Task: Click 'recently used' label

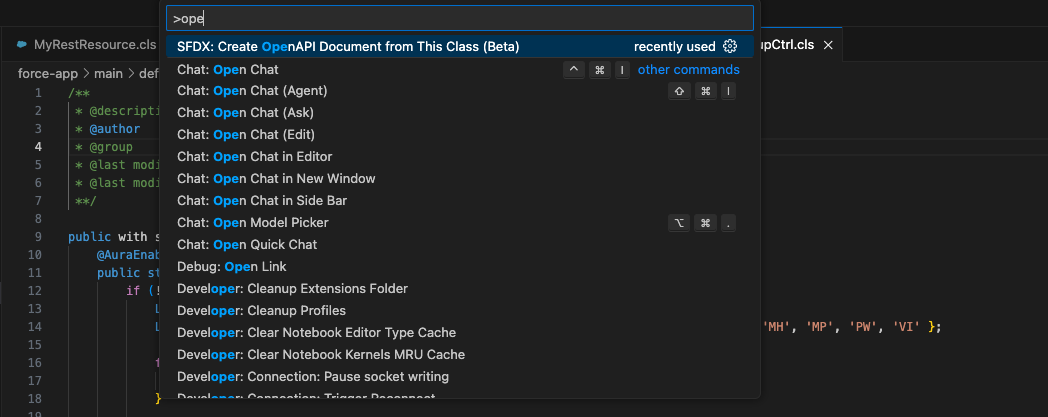Action: (674, 47)
